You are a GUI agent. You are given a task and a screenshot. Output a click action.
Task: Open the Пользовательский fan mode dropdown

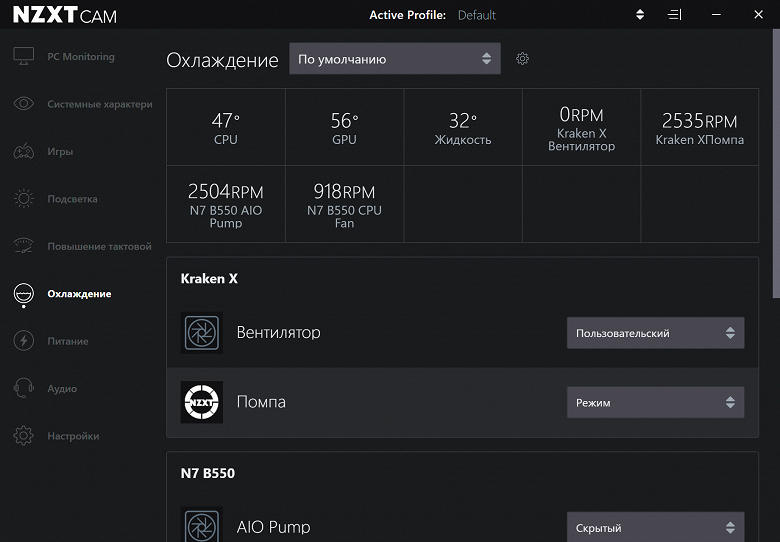coord(655,333)
